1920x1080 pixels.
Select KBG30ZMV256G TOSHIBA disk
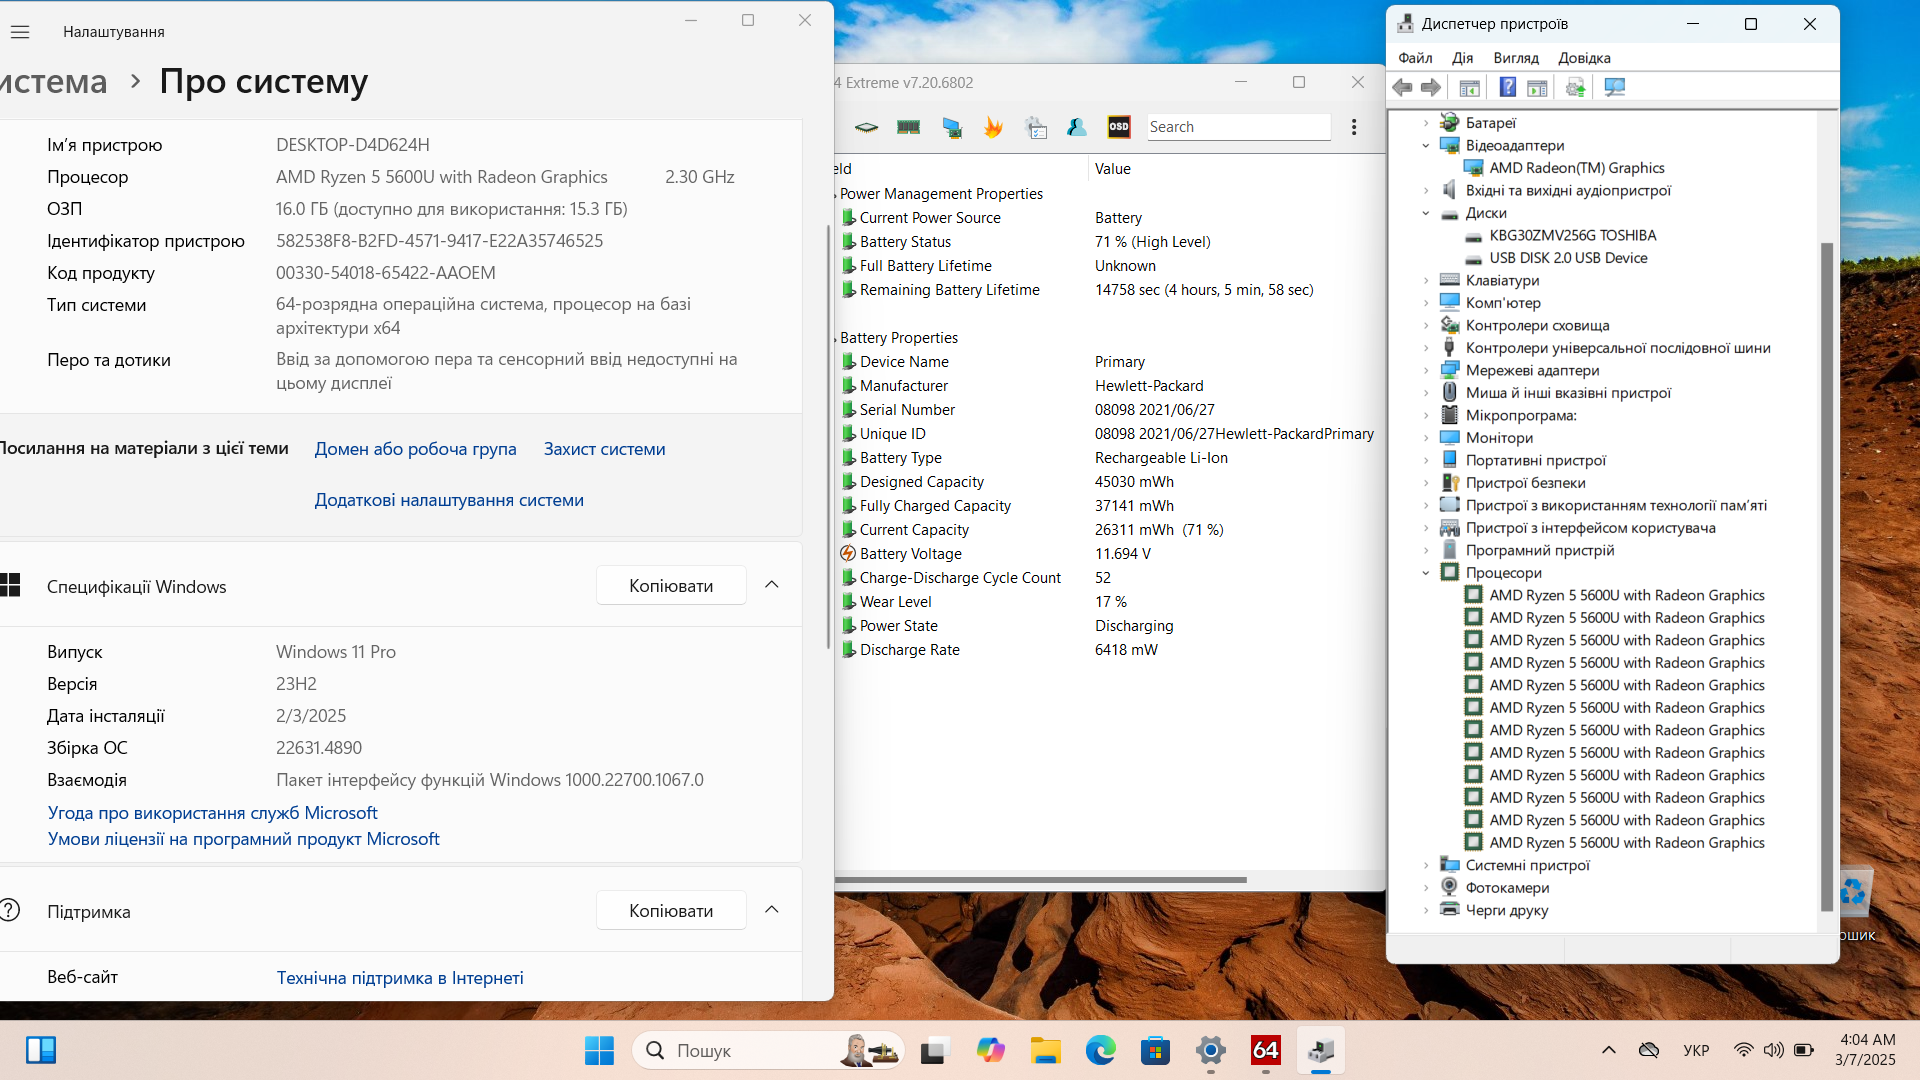pyautogui.click(x=1572, y=235)
